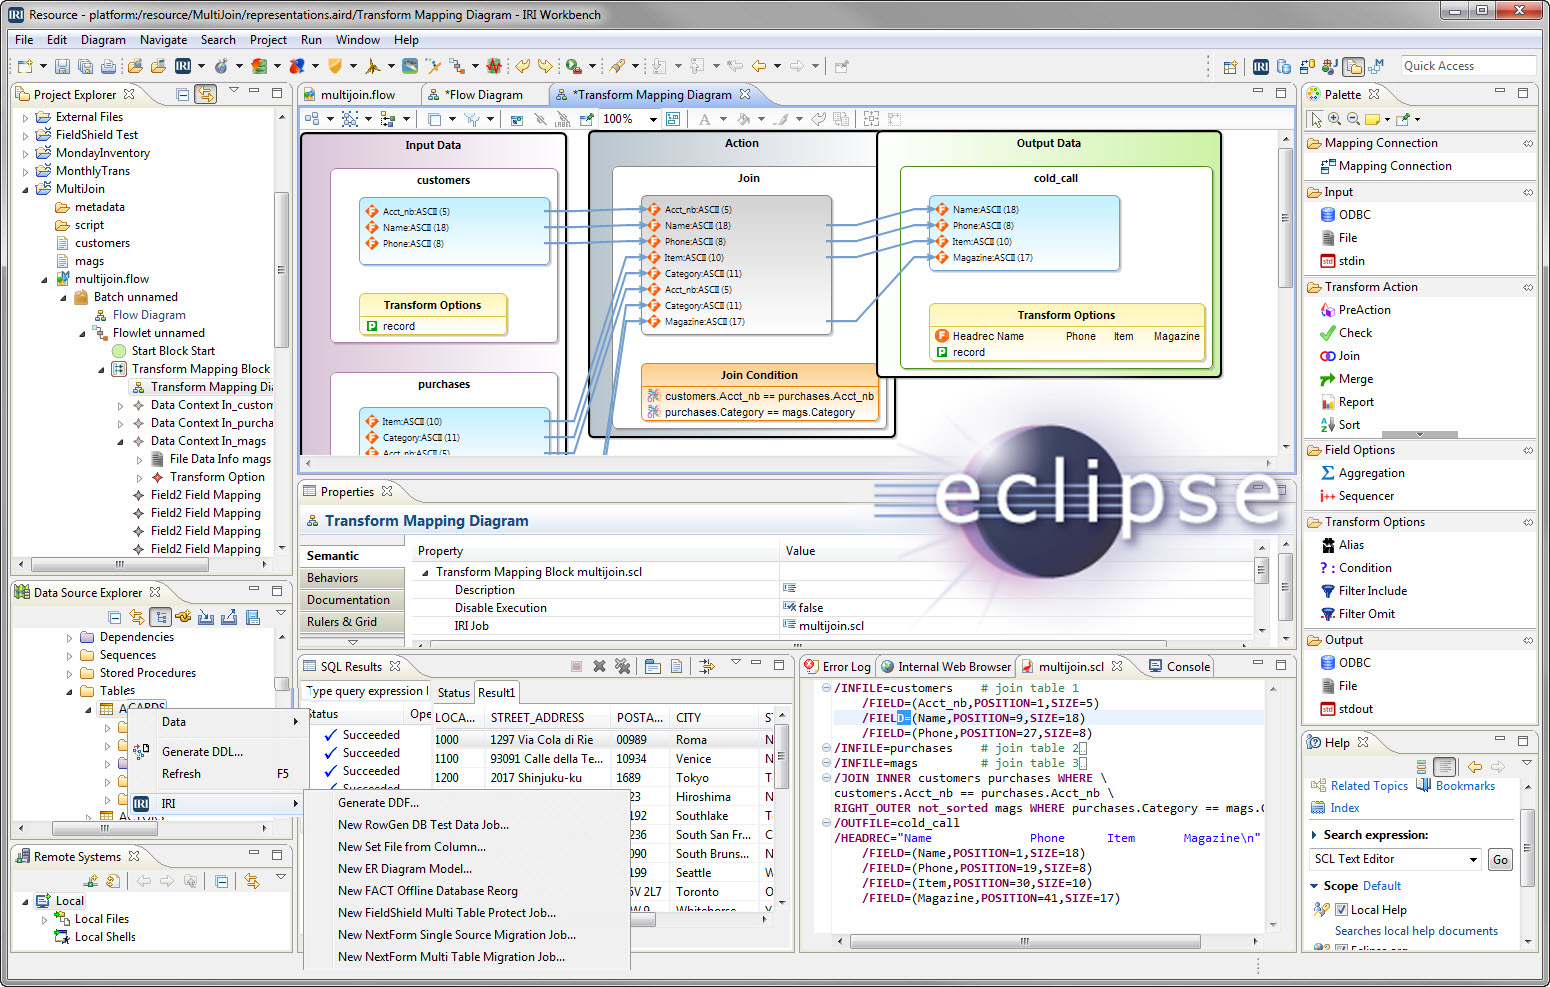Viewport: 1550px width, 987px height.
Task: Open the SCL Text Editor search dropdown
Action: [x=1473, y=860]
